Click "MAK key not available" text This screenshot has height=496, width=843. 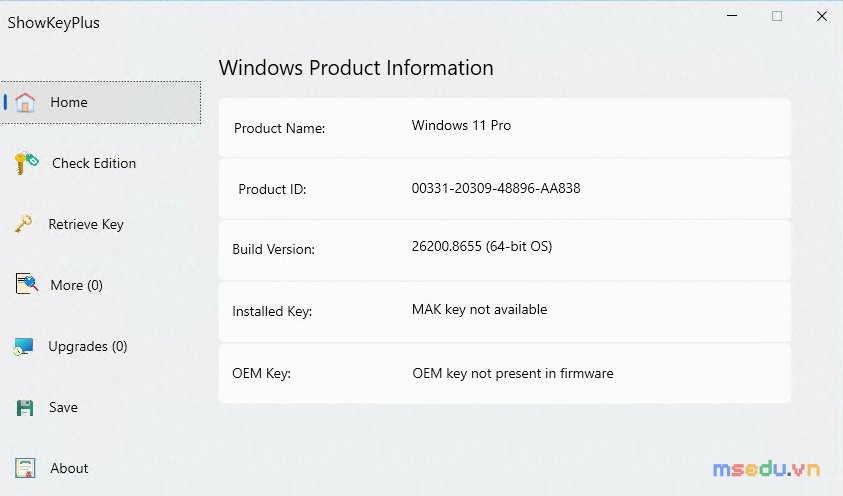pyautogui.click(x=480, y=310)
